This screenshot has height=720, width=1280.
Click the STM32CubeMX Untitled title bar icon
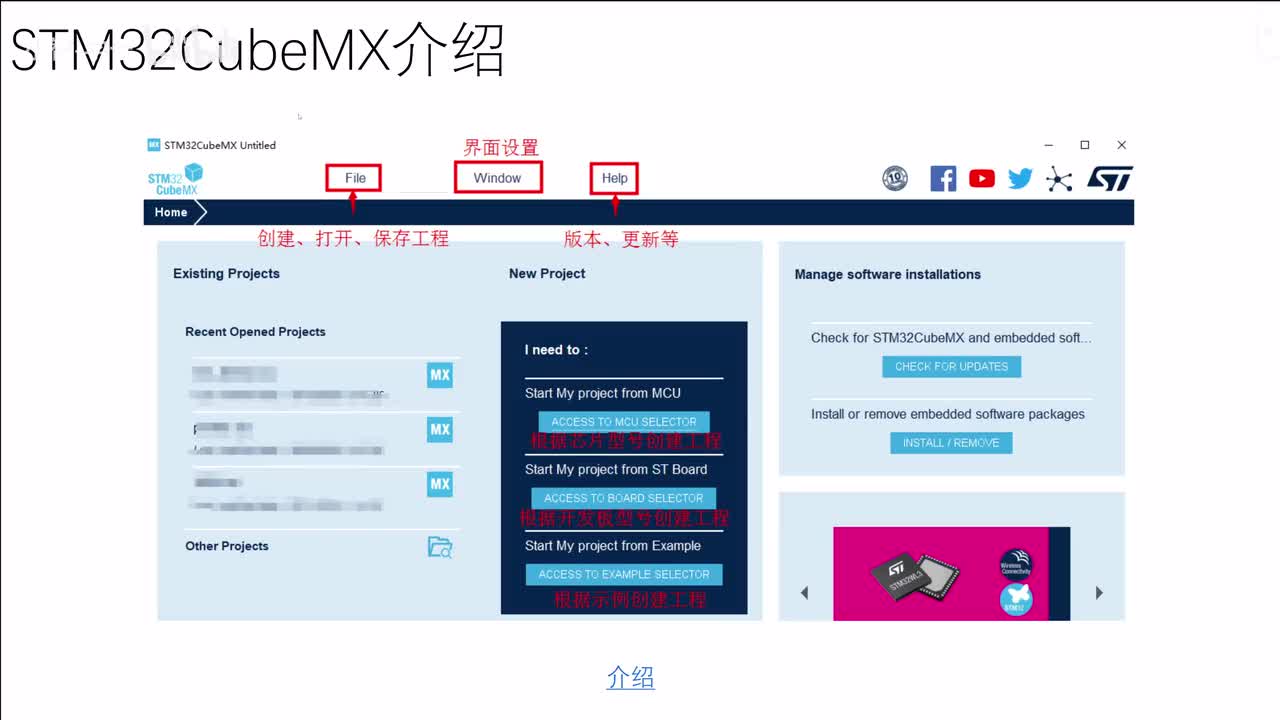click(154, 145)
